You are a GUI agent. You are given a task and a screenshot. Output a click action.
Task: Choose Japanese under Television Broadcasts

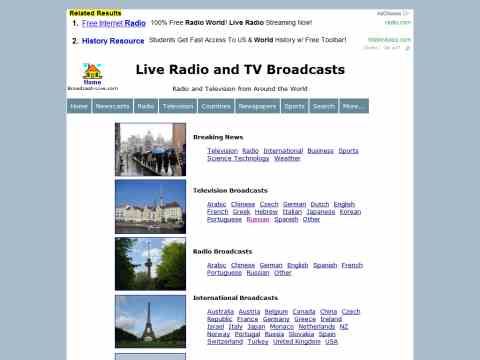(321, 212)
